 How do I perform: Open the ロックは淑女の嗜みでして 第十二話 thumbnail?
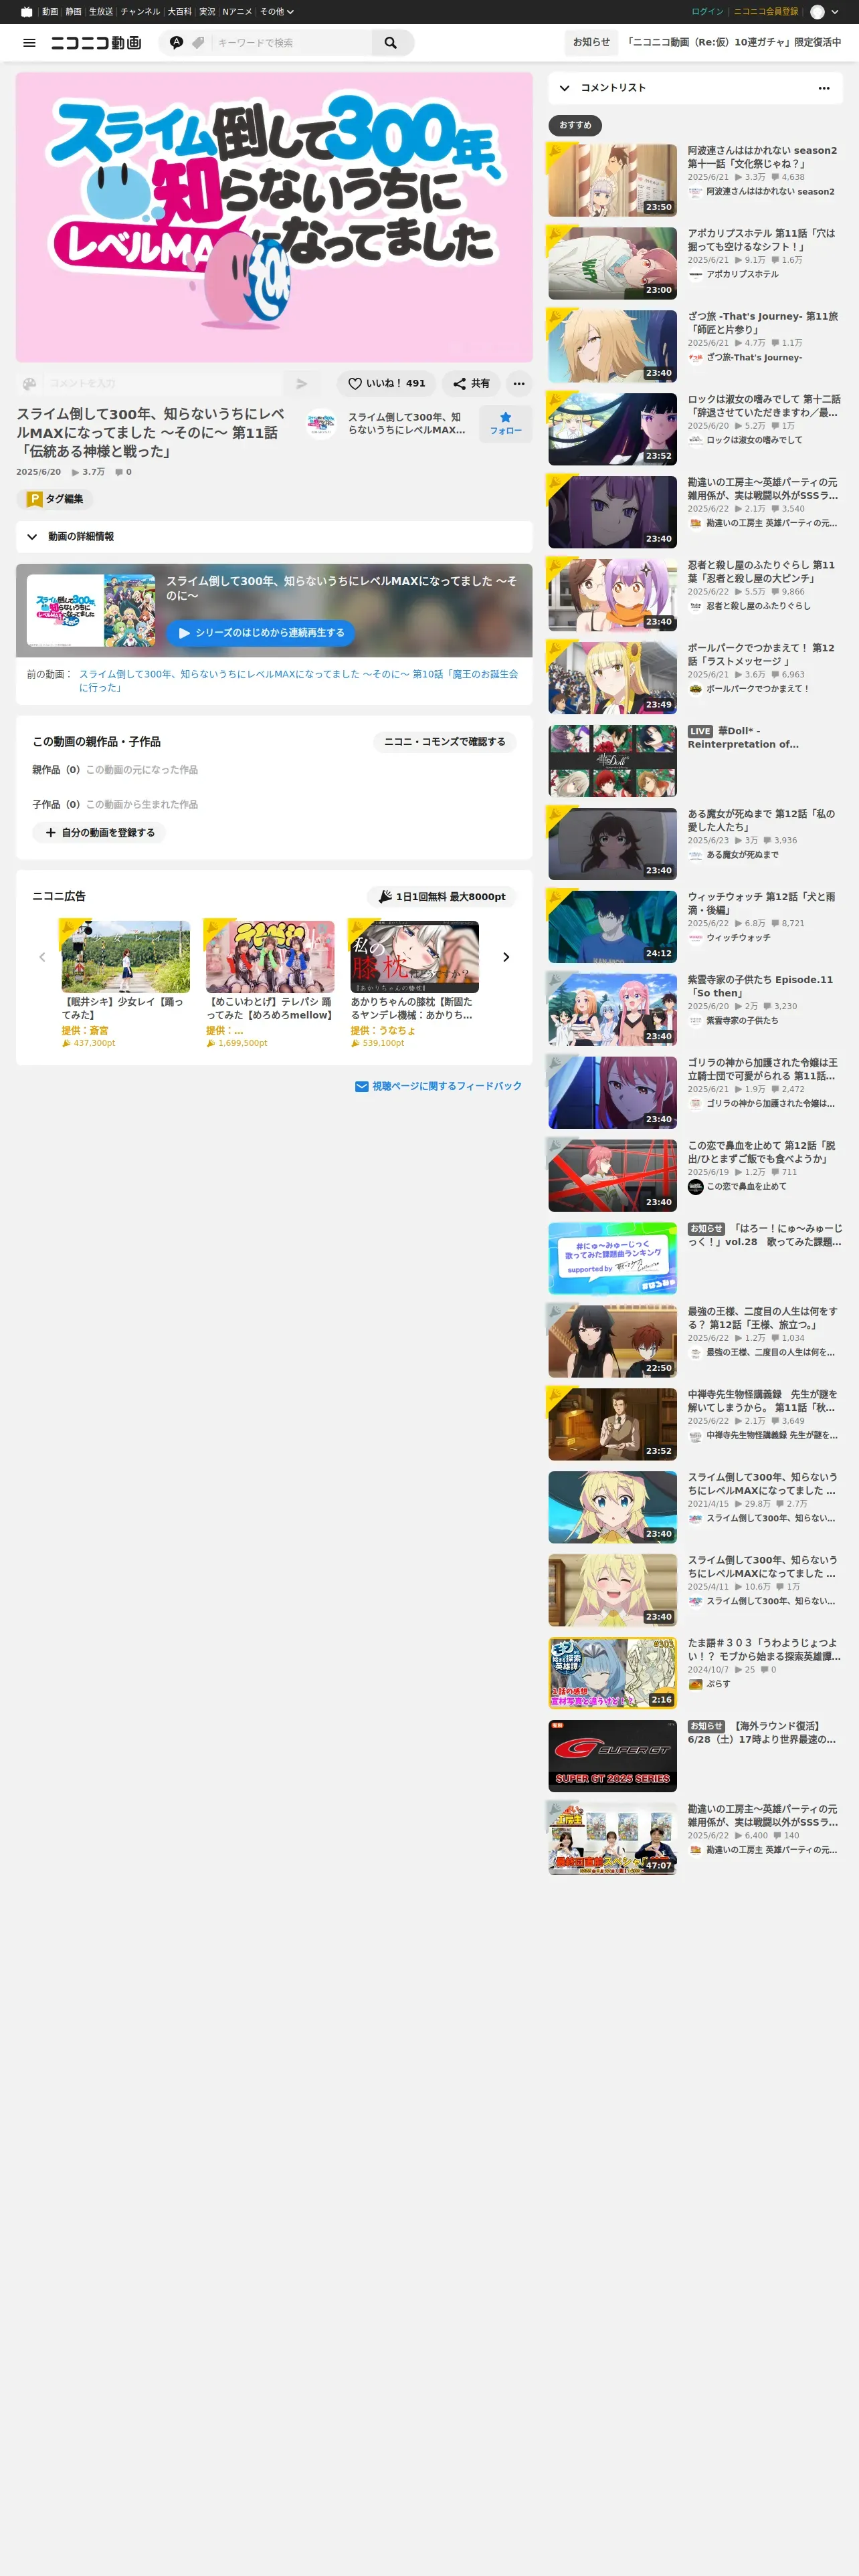pyautogui.click(x=612, y=429)
